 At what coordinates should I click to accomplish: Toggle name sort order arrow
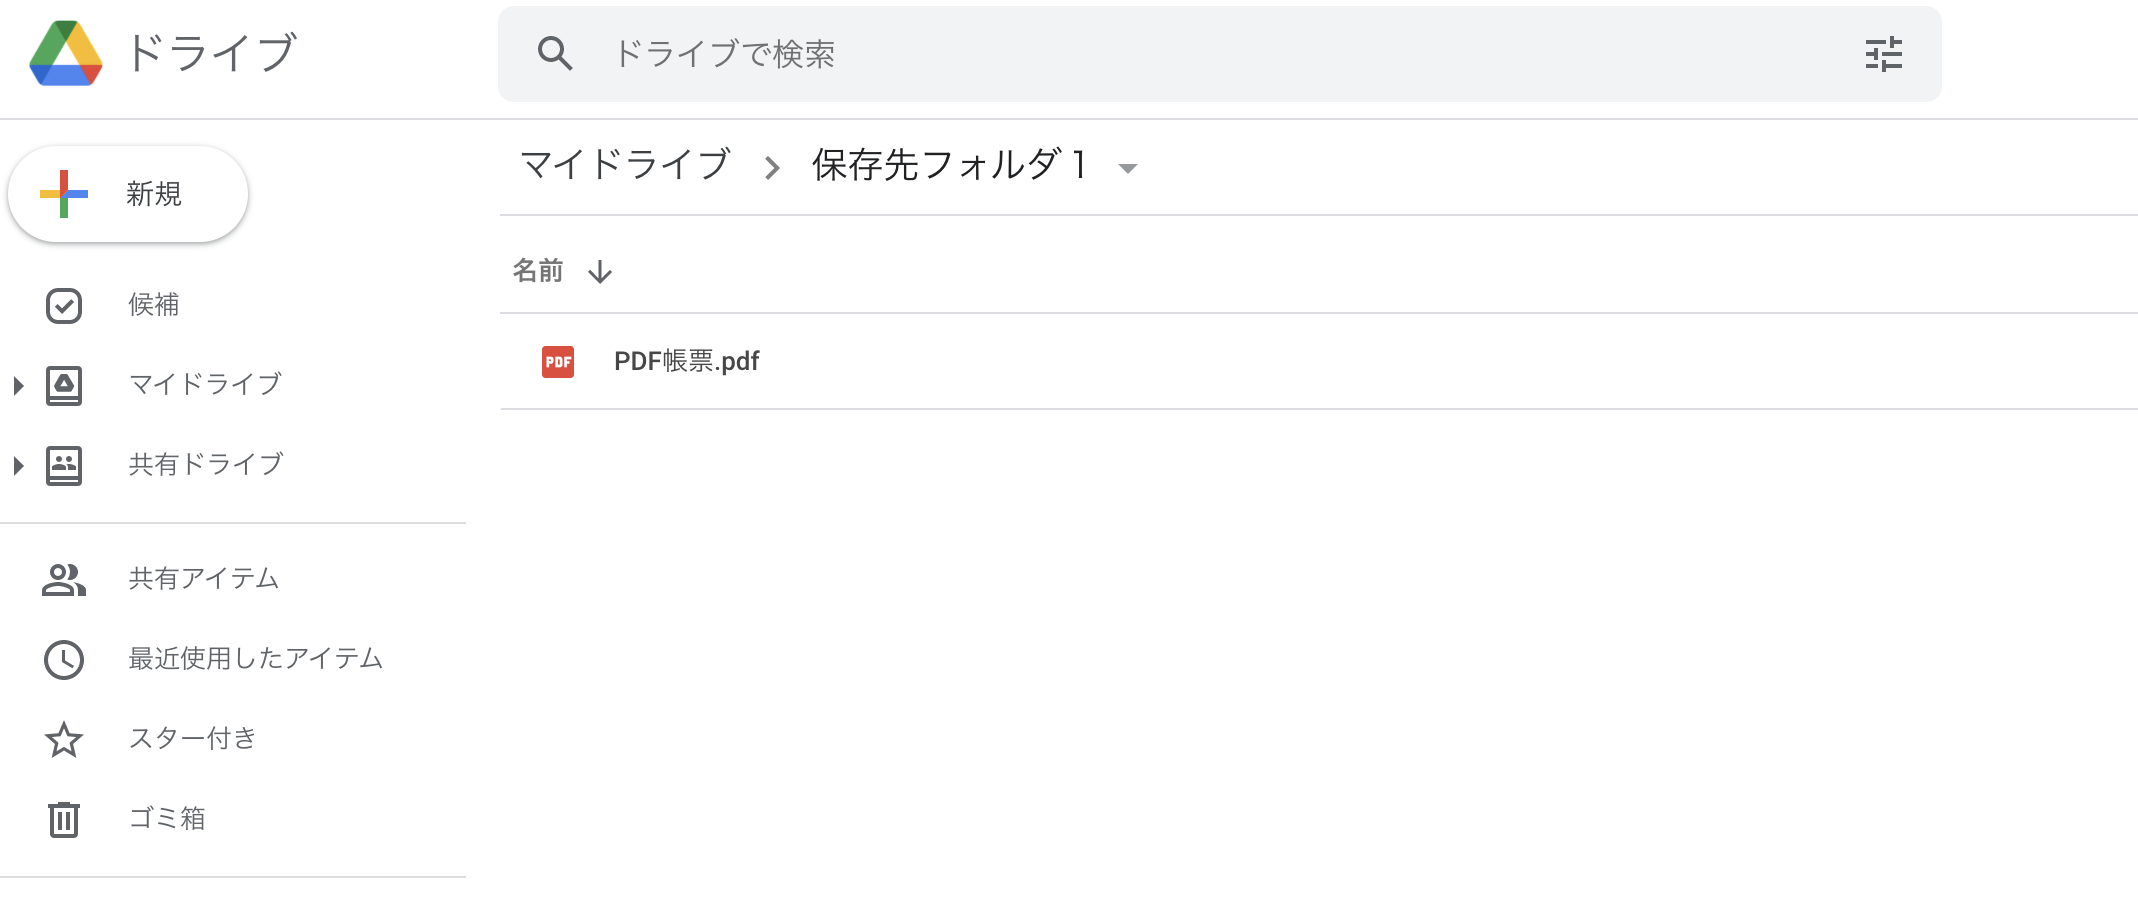pyautogui.click(x=600, y=271)
